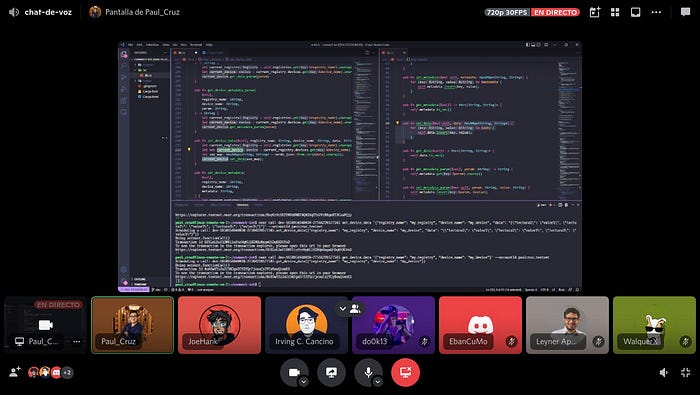The image size is (700, 395).
Task: Share your screen
Action: pyautogui.click(x=331, y=372)
